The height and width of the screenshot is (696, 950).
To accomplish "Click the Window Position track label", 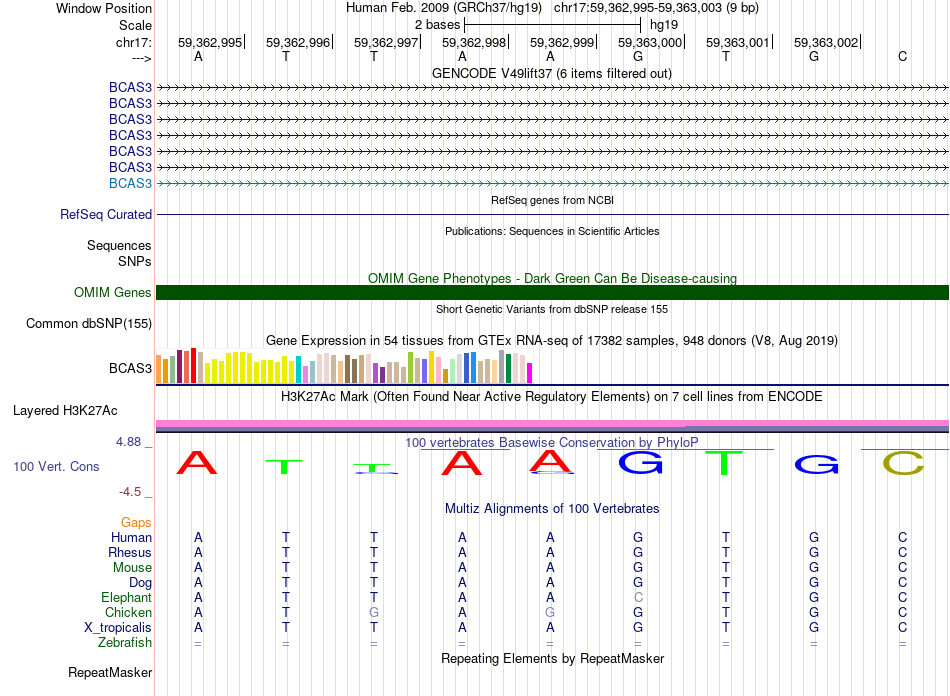I will pos(104,8).
